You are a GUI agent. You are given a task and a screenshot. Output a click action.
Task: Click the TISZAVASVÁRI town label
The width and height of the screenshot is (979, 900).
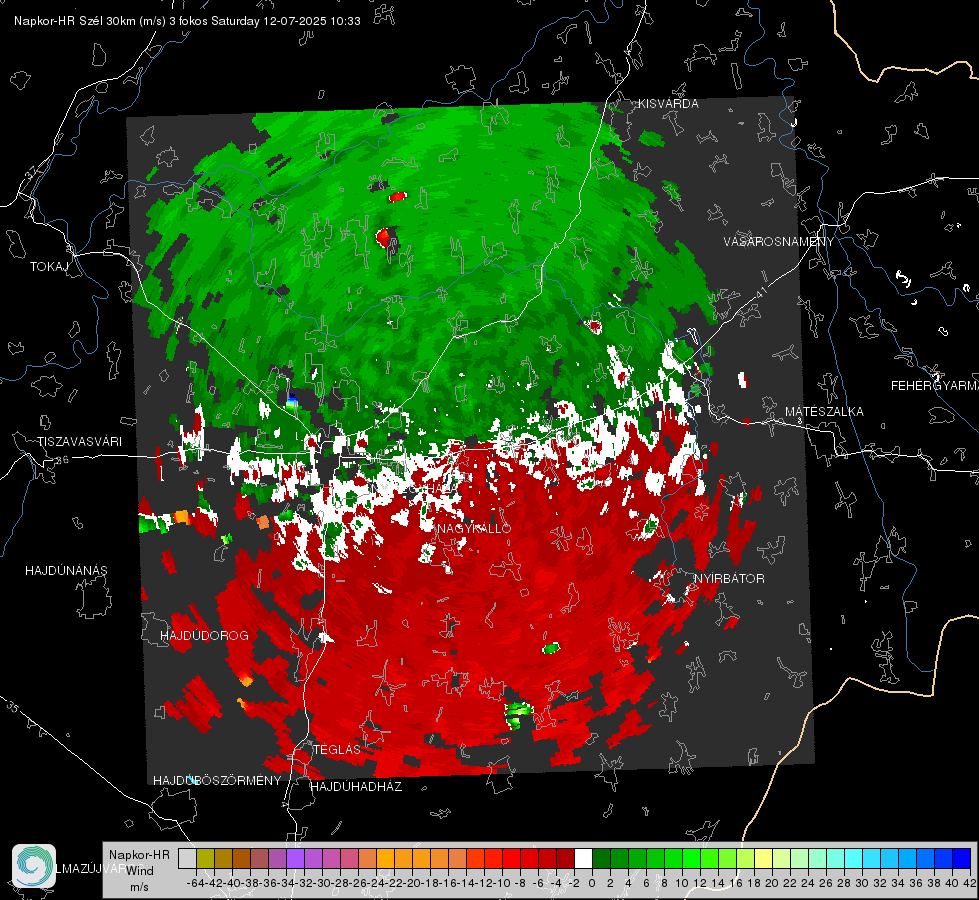(79, 442)
